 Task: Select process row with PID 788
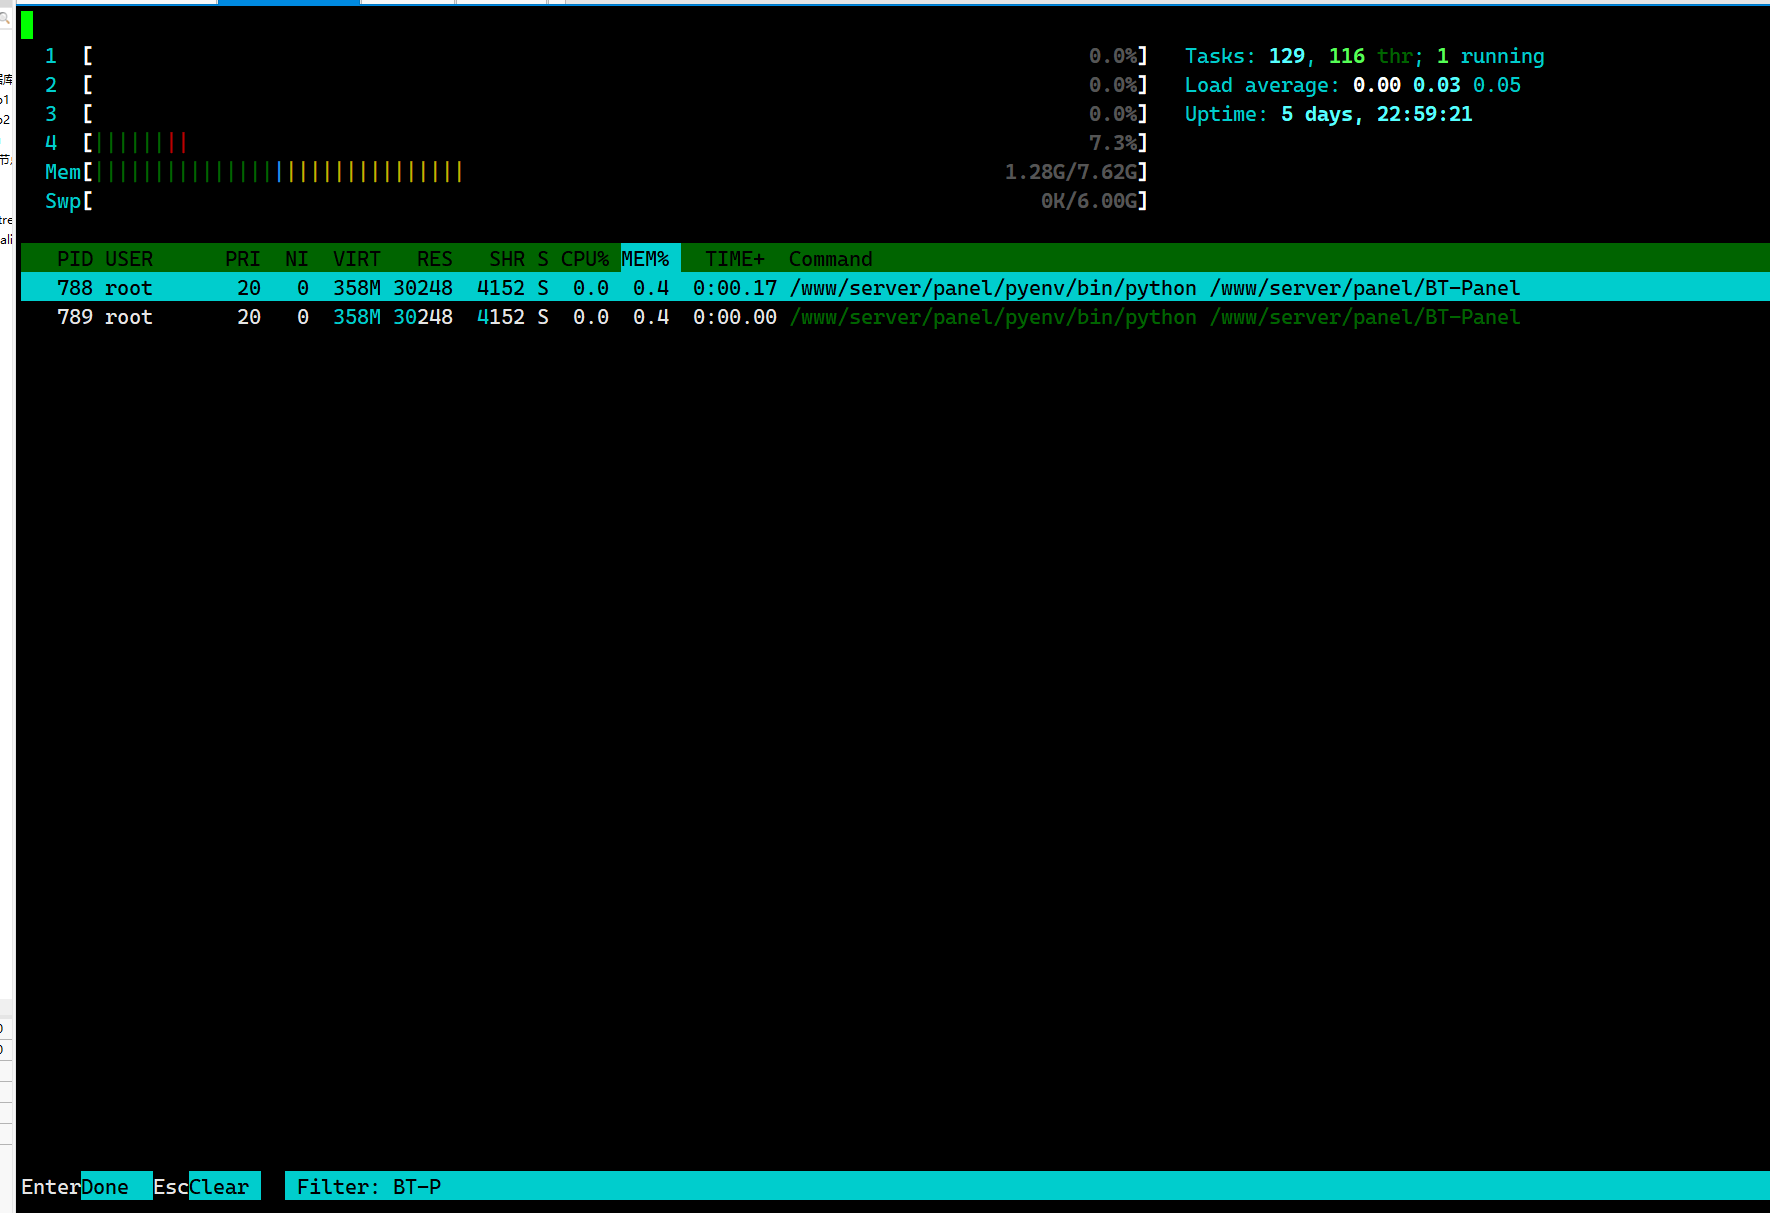[x=895, y=287]
